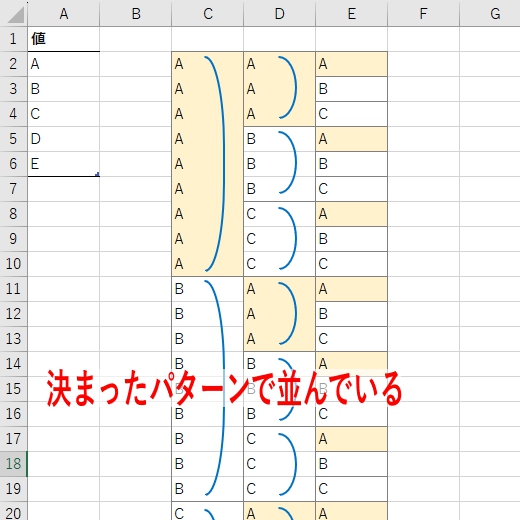The height and width of the screenshot is (520, 520).
Task: Click cell D11 with value A
Action: 280,289
